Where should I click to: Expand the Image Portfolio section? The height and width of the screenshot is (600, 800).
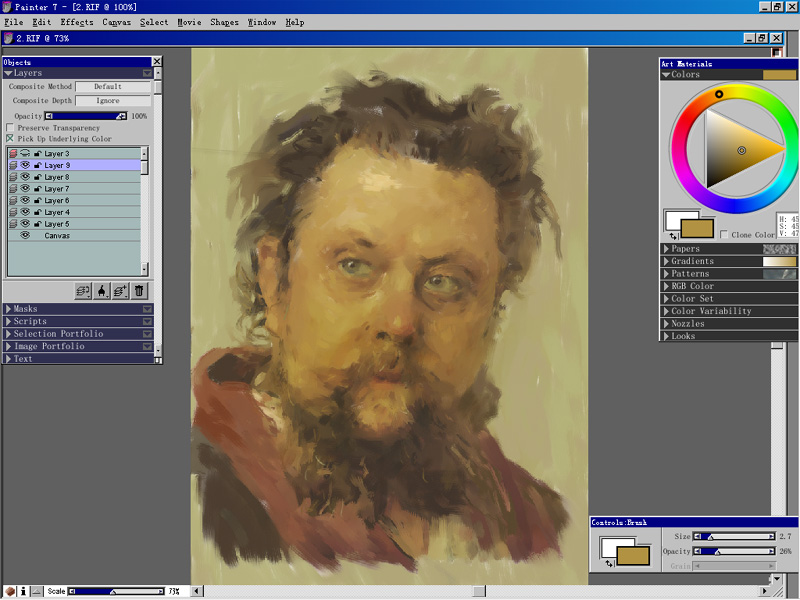8,346
